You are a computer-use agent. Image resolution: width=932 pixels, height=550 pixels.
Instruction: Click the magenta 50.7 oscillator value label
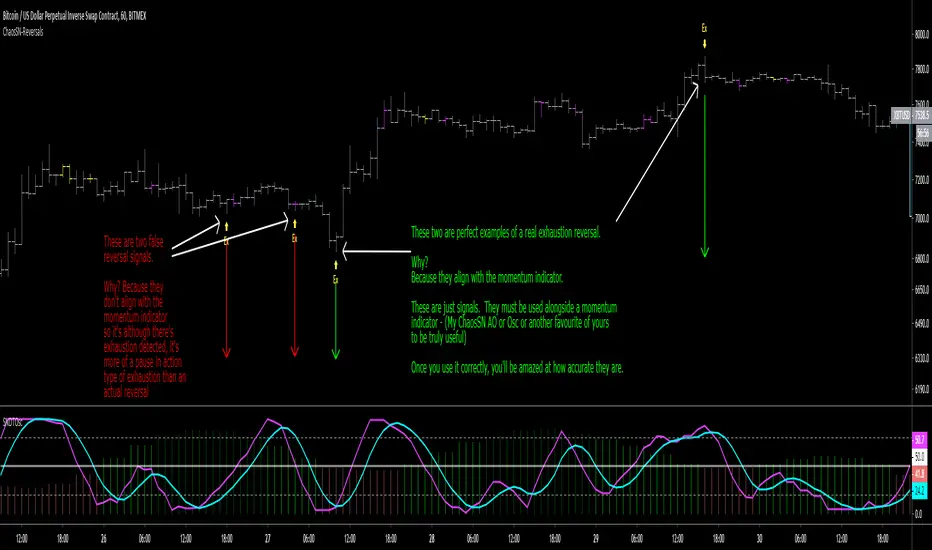(920, 440)
